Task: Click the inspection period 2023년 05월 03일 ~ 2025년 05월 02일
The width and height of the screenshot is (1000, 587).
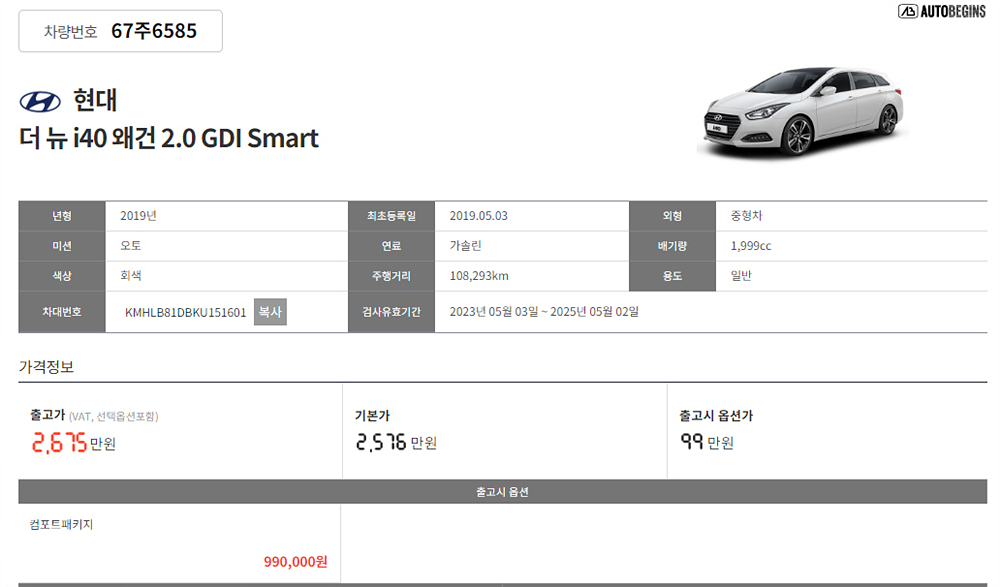Action: tap(544, 312)
